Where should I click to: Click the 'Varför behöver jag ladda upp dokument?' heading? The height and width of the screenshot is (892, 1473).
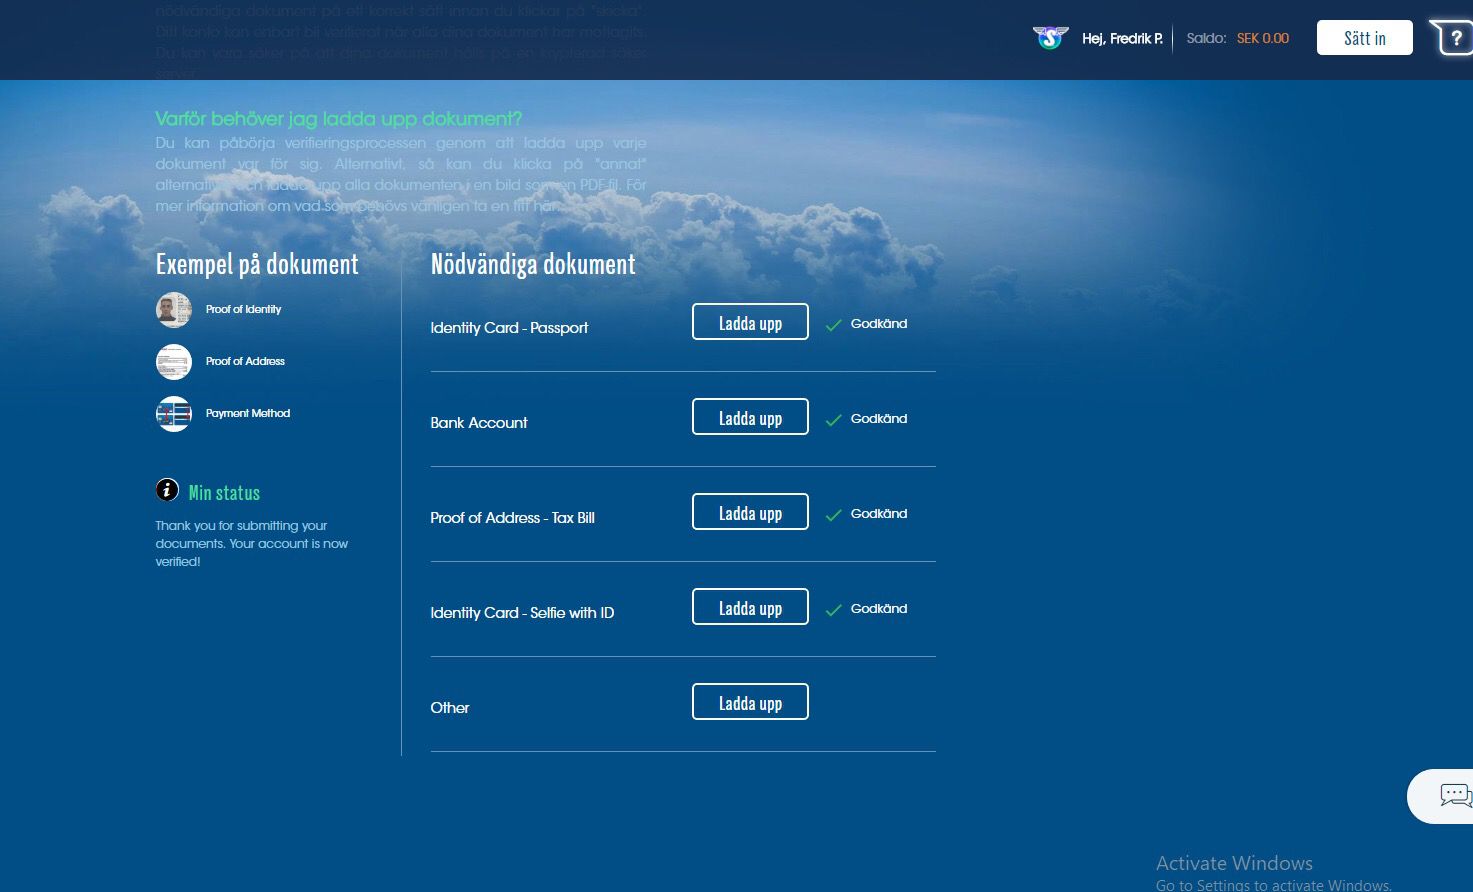pos(339,119)
